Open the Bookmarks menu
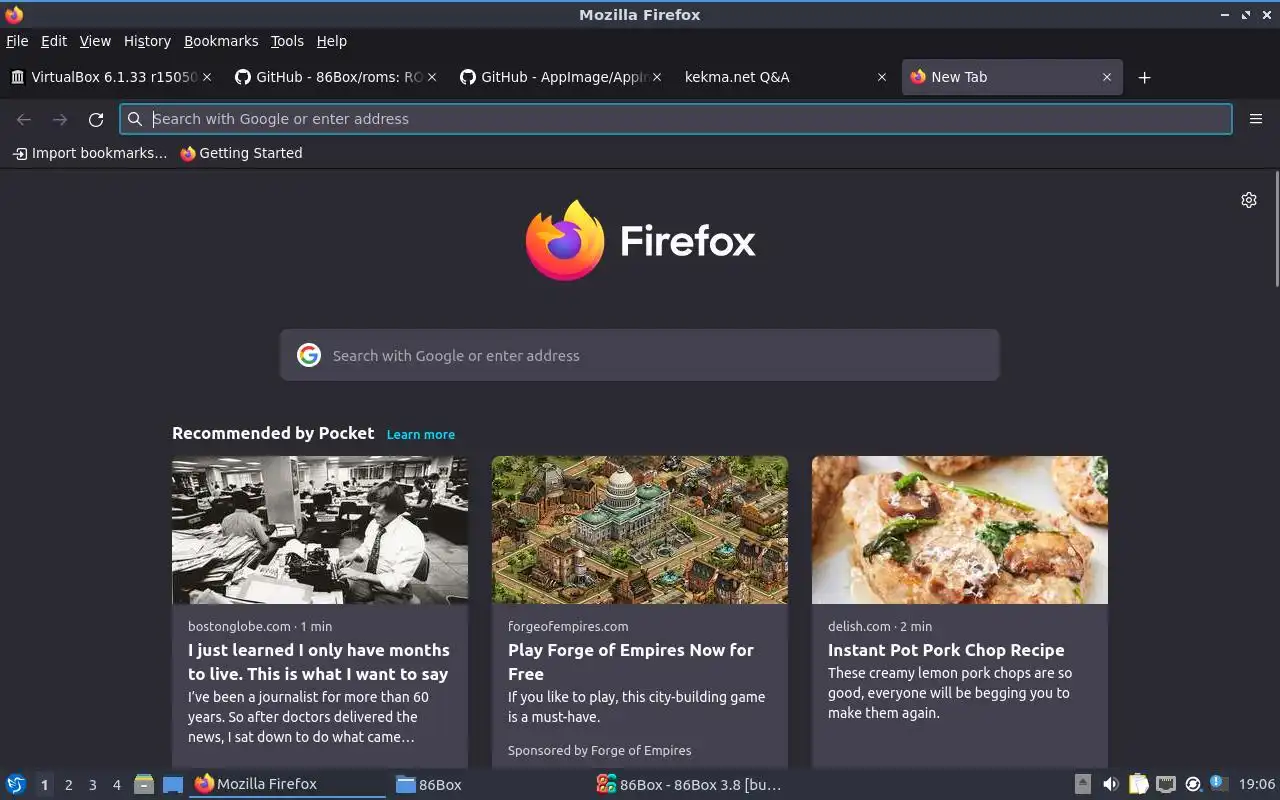This screenshot has height=800, width=1280. (x=221, y=41)
